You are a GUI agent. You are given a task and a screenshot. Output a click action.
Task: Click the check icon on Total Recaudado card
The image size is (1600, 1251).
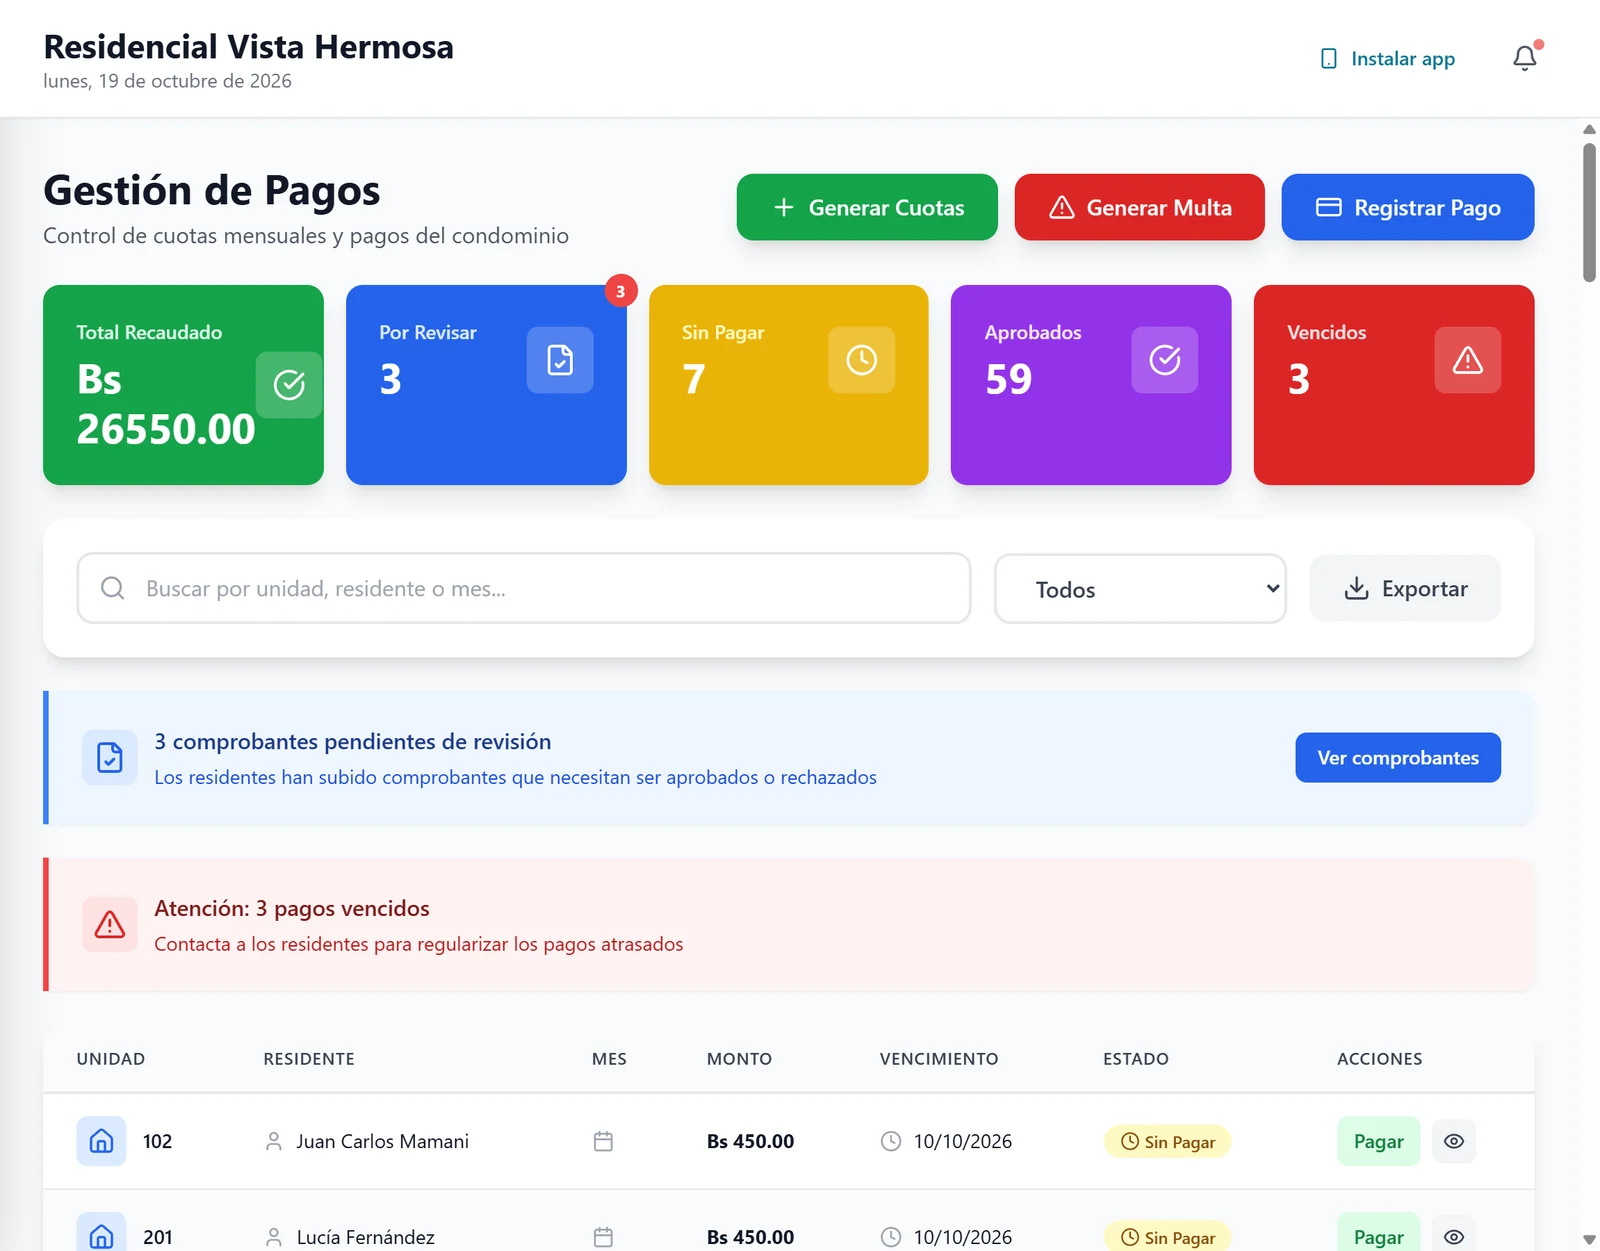tap(289, 385)
